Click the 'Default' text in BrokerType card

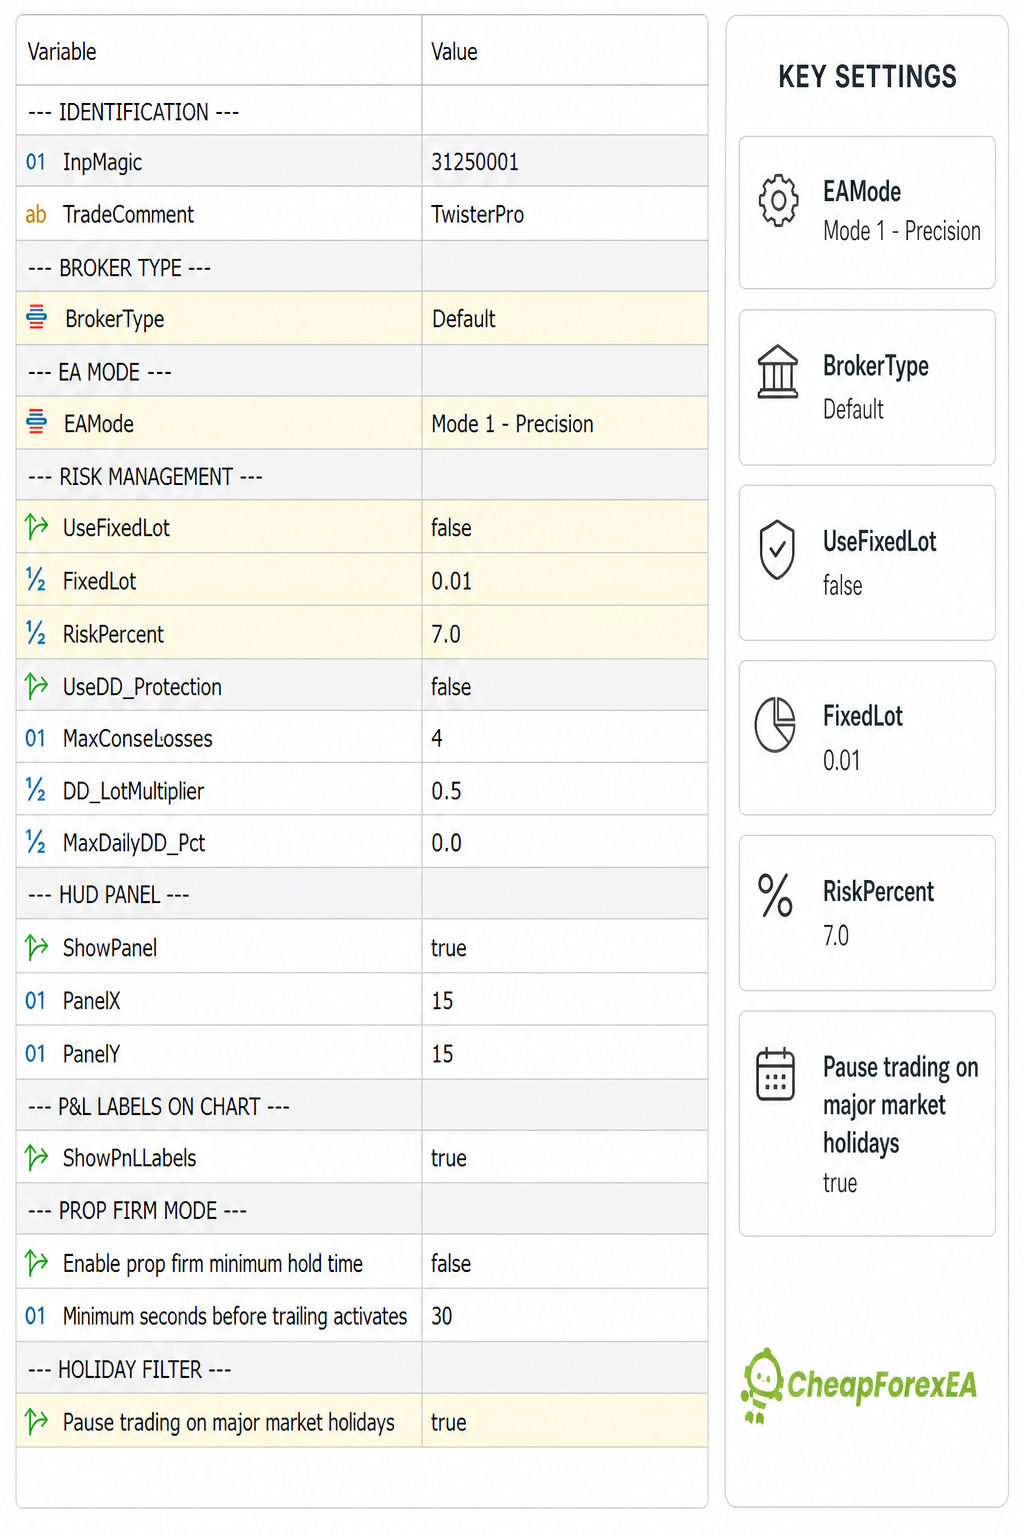(x=853, y=409)
